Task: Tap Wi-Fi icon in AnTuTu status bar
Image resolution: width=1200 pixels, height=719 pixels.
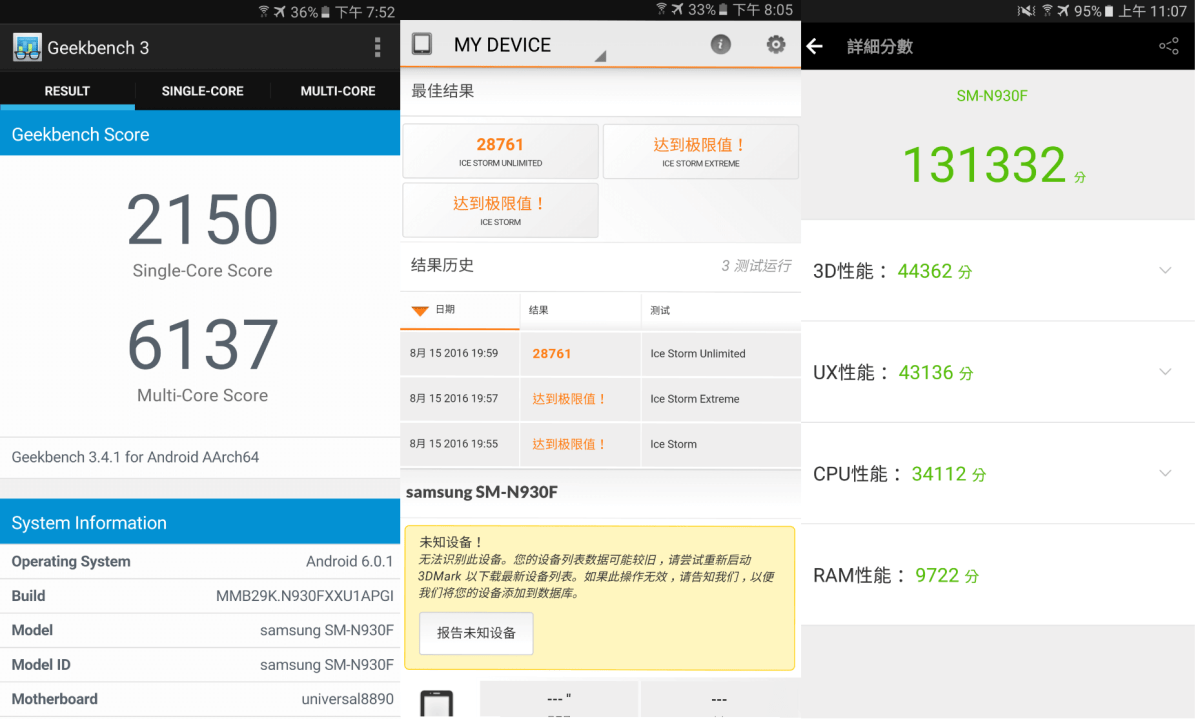Action: (x=1048, y=11)
